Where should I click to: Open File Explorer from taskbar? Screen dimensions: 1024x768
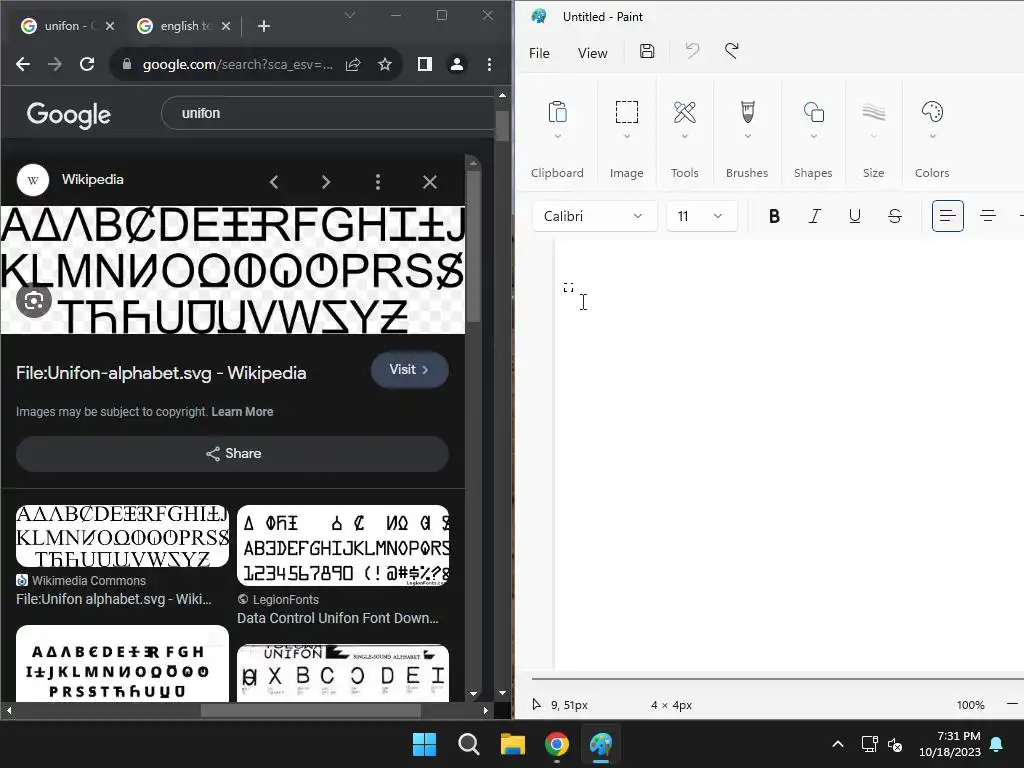tap(513, 744)
